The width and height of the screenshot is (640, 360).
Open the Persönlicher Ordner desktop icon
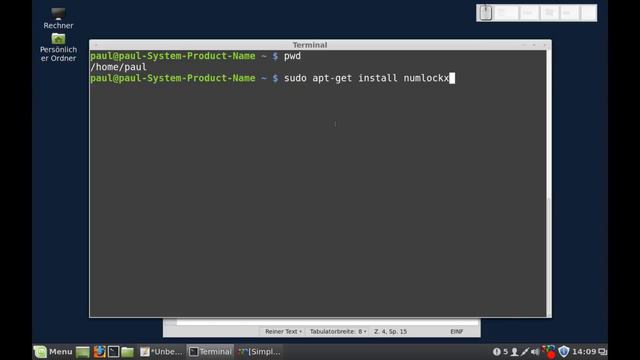click(58, 48)
